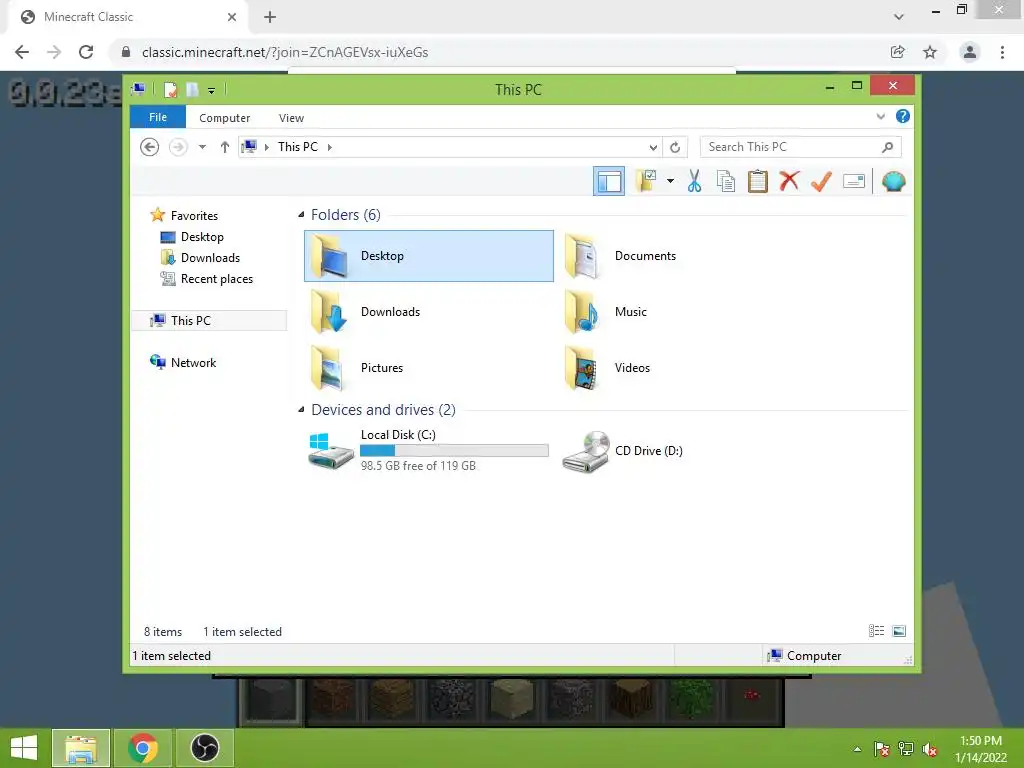Open the recent locations dropdown arrow
The image size is (1024, 768).
(202, 147)
